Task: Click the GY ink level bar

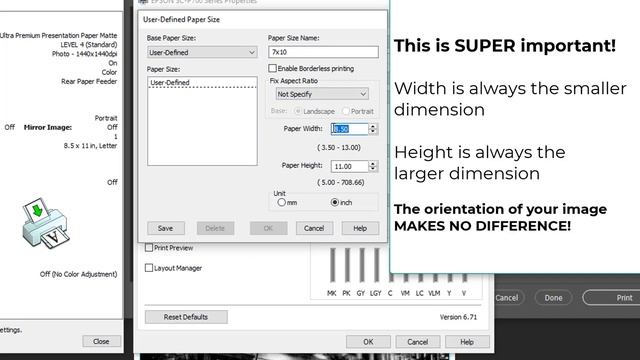Action: (362, 265)
